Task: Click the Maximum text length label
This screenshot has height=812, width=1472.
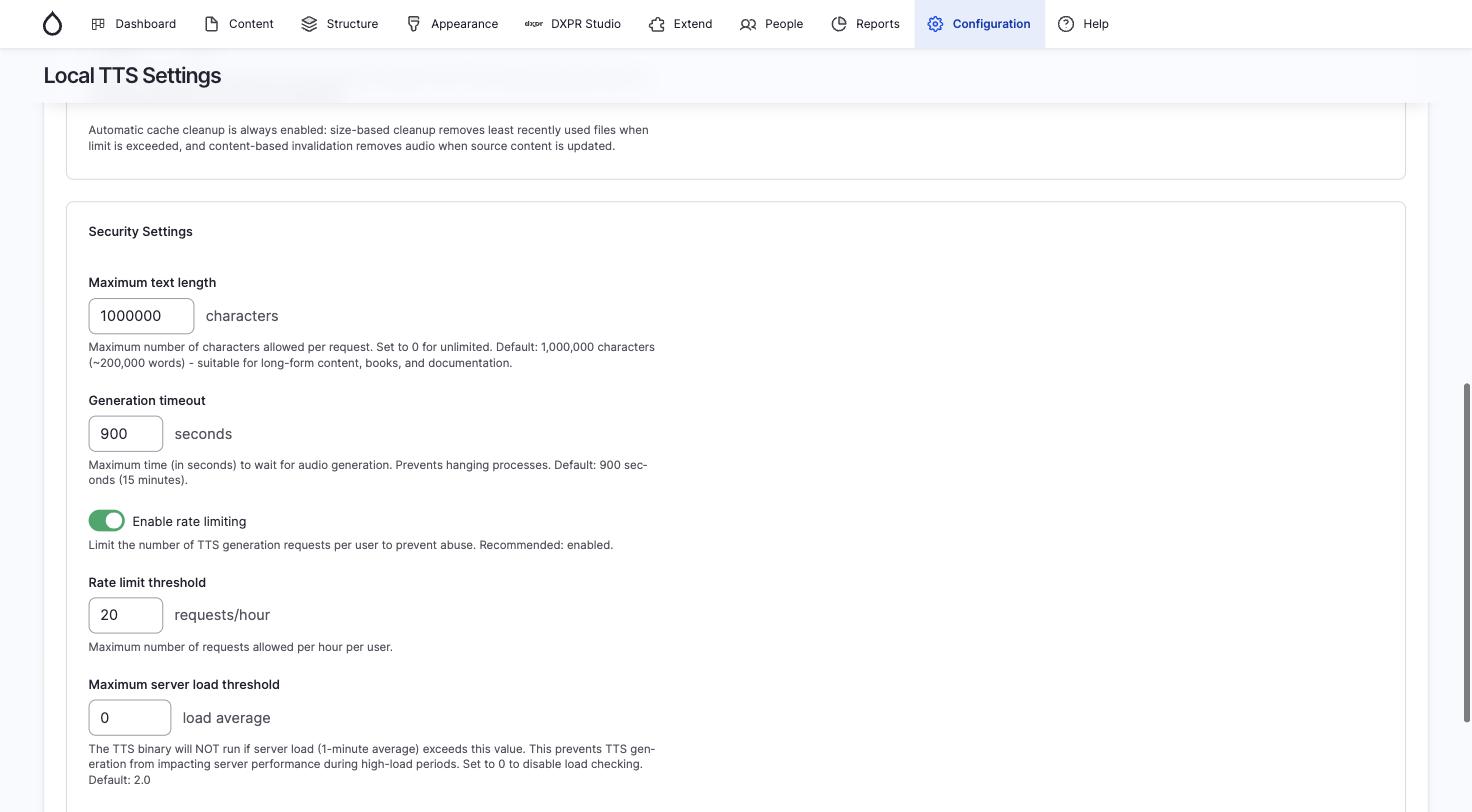Action: pyautogui.click(x=152, y=283)
